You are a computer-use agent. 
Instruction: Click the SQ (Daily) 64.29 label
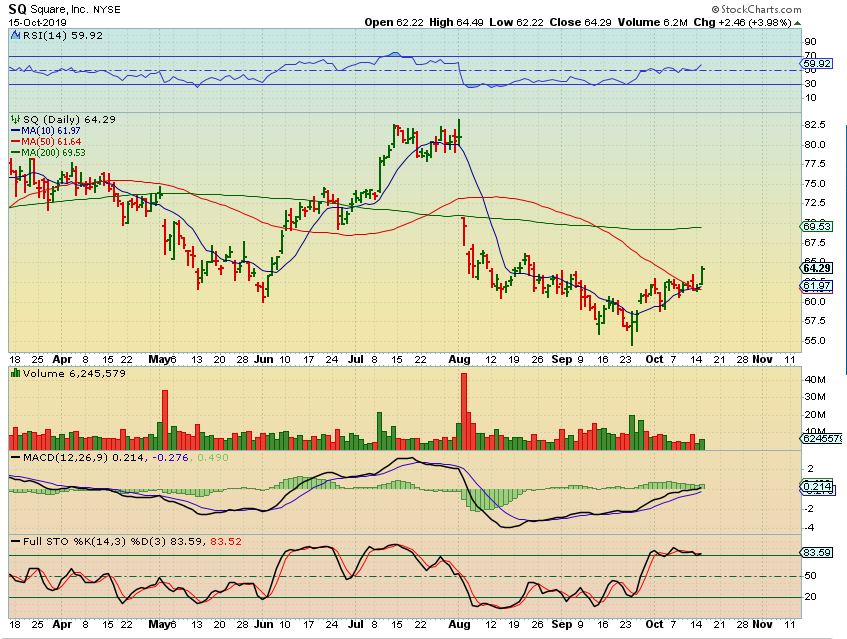pyautogui.click(x=69, y=119)
